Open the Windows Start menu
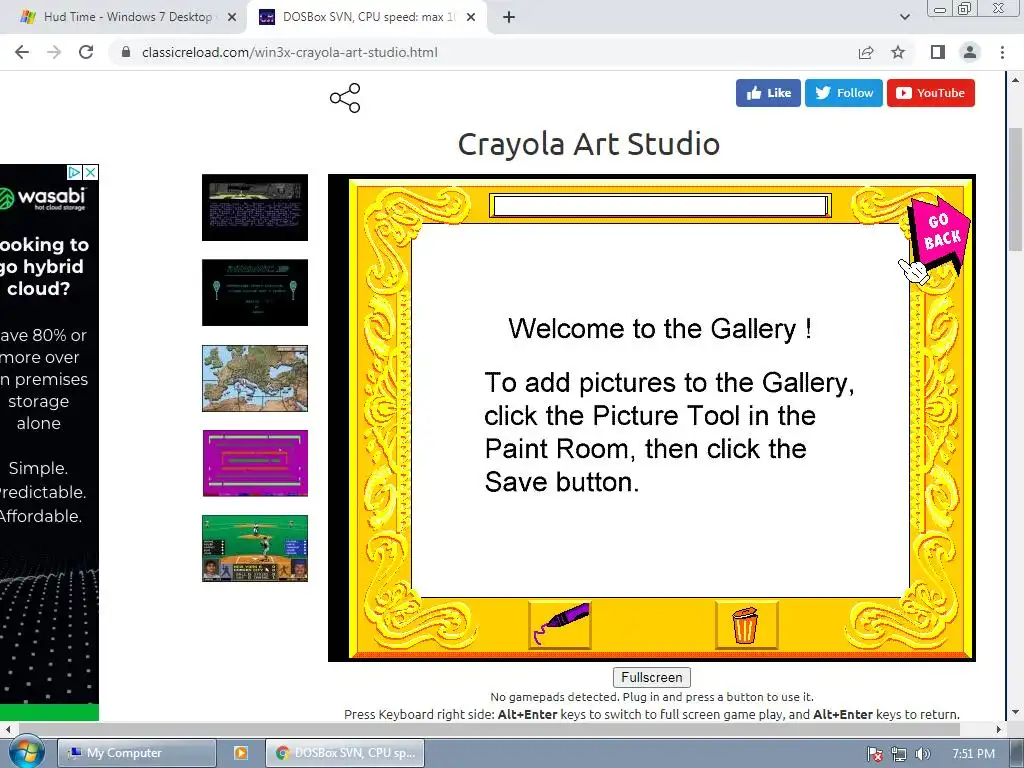Screen dimensions: 1024x768 [25, 753]
